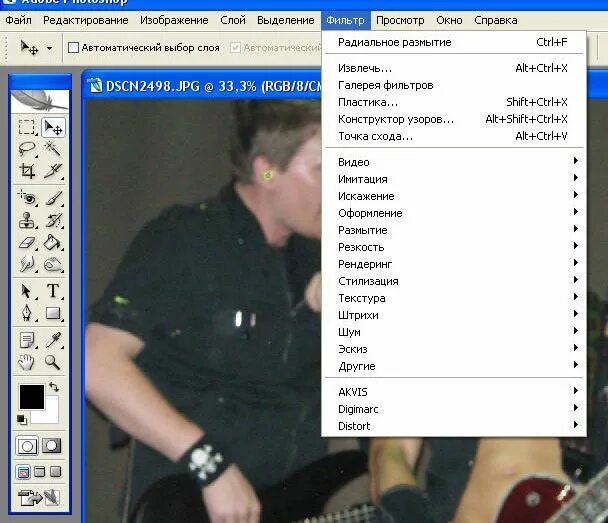Open the Просмотр menu

coord(400,20)
